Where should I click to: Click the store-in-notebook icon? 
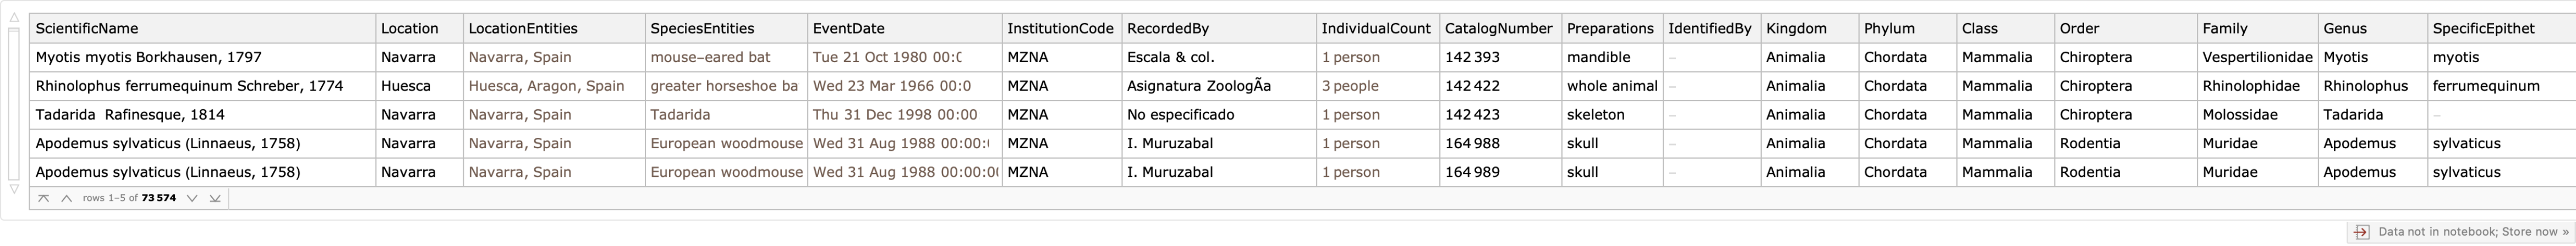pyautogui.click(x=2361, y=232)
